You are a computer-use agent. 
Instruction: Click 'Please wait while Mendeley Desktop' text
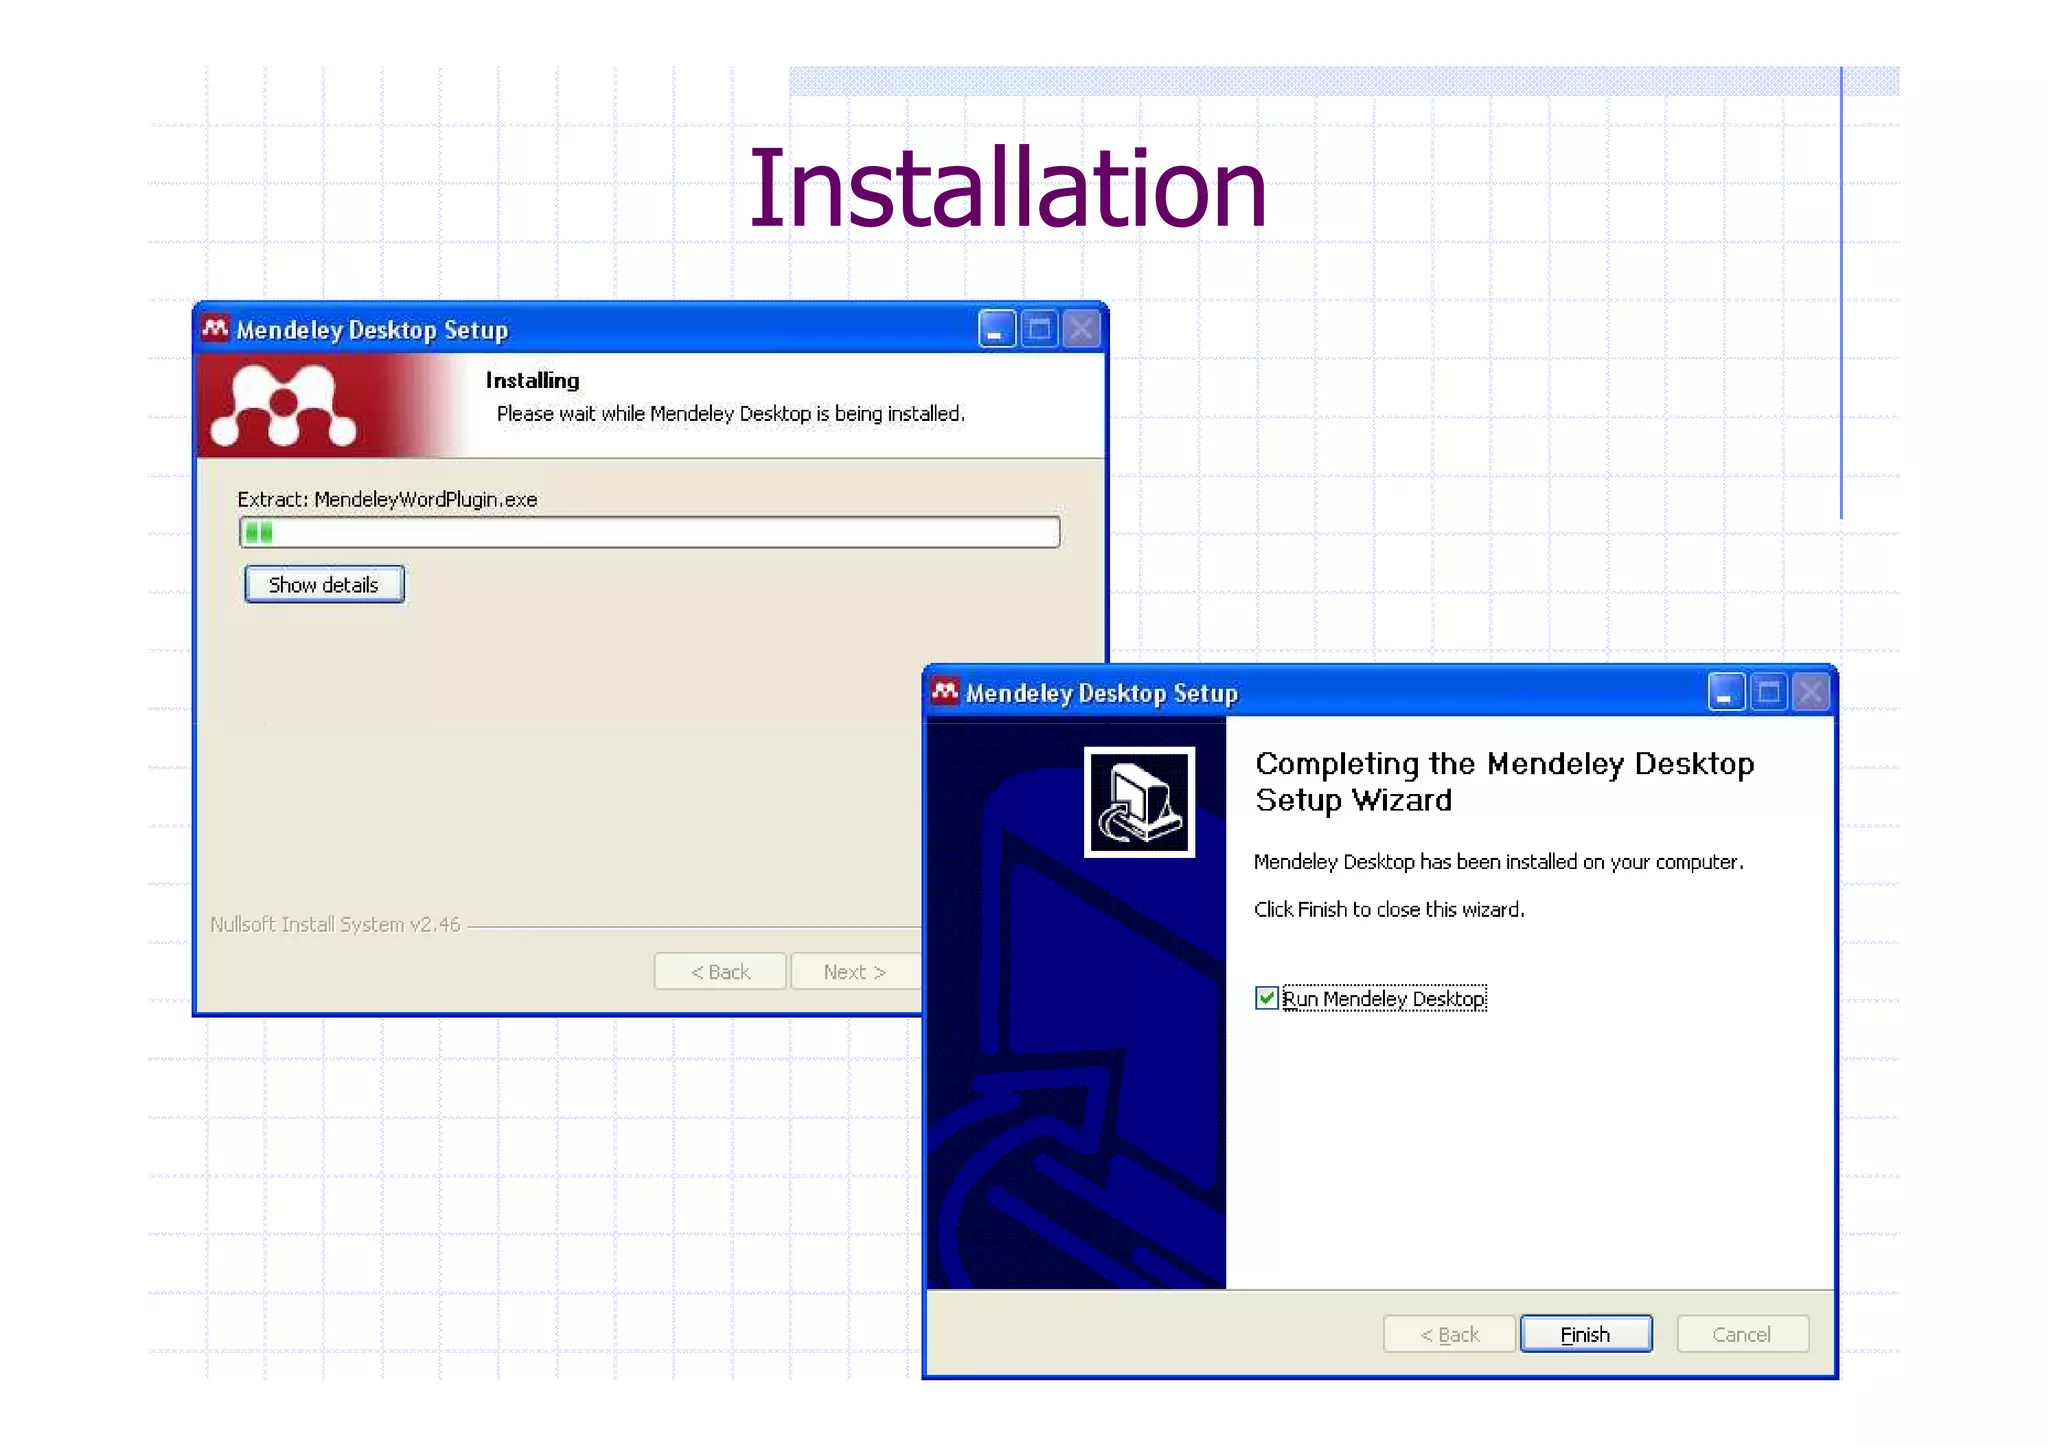(x=730, y=413)
